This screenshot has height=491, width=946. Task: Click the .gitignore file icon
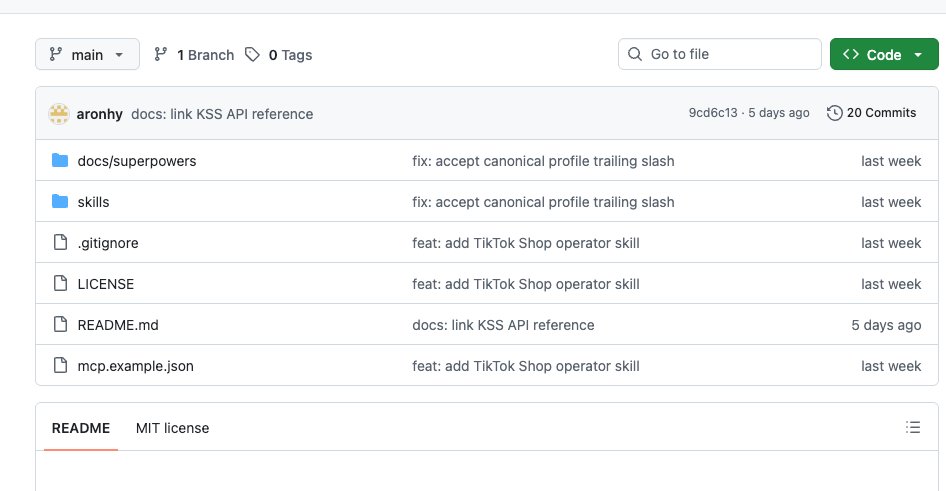pos(60,242)
